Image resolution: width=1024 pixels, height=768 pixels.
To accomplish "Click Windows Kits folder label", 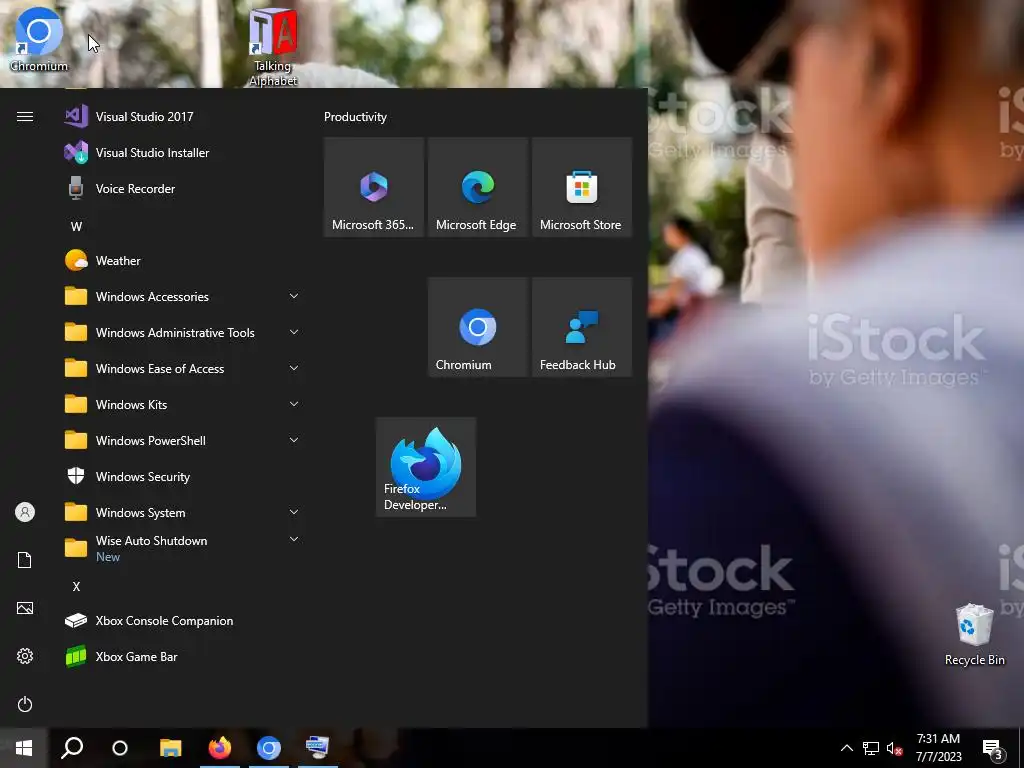I will tap(131, 405).
